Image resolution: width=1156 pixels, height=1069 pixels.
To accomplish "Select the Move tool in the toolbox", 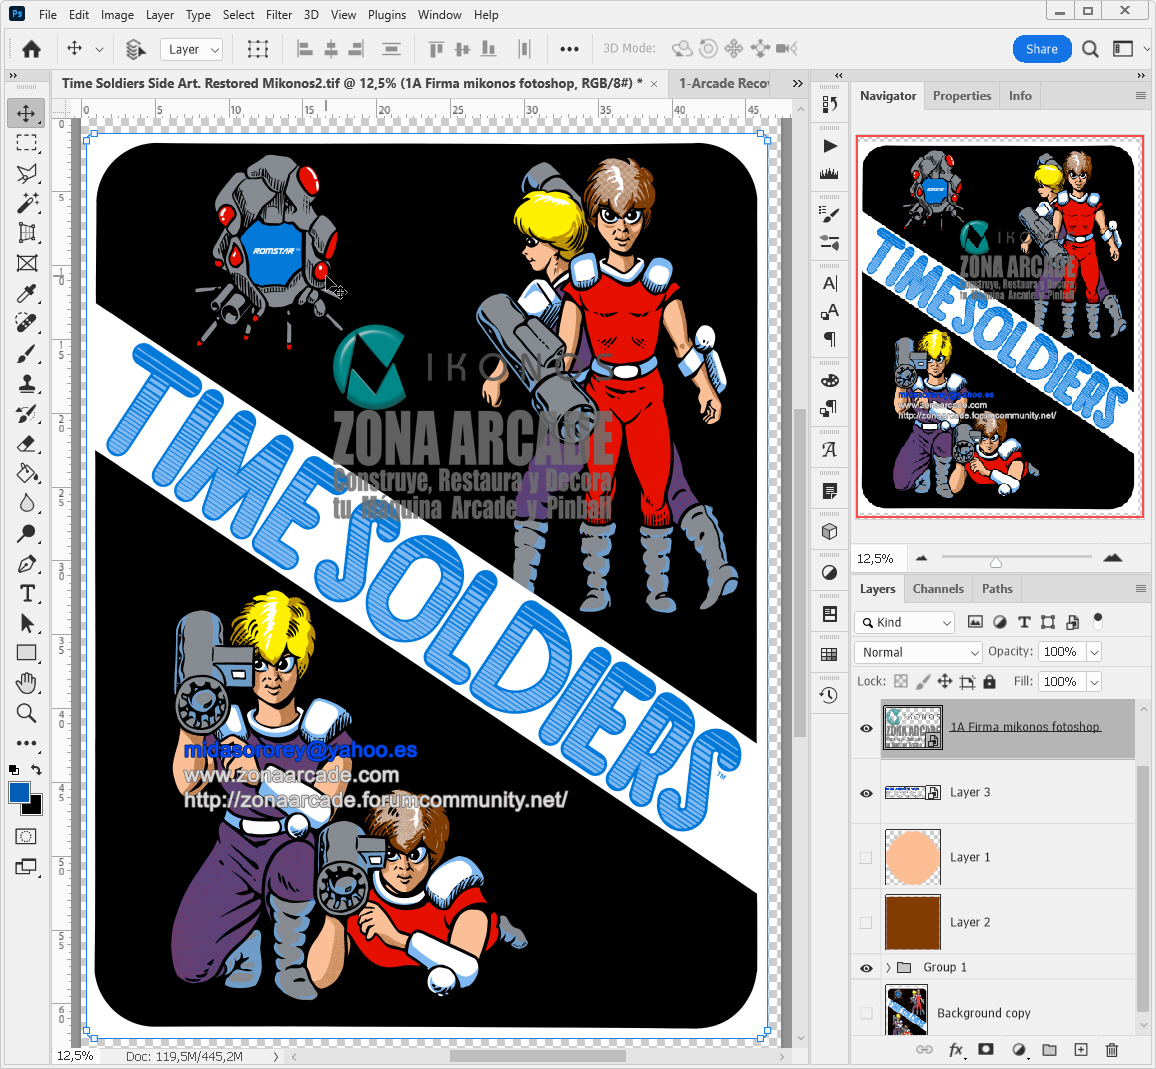I will [x=27, y=113].
